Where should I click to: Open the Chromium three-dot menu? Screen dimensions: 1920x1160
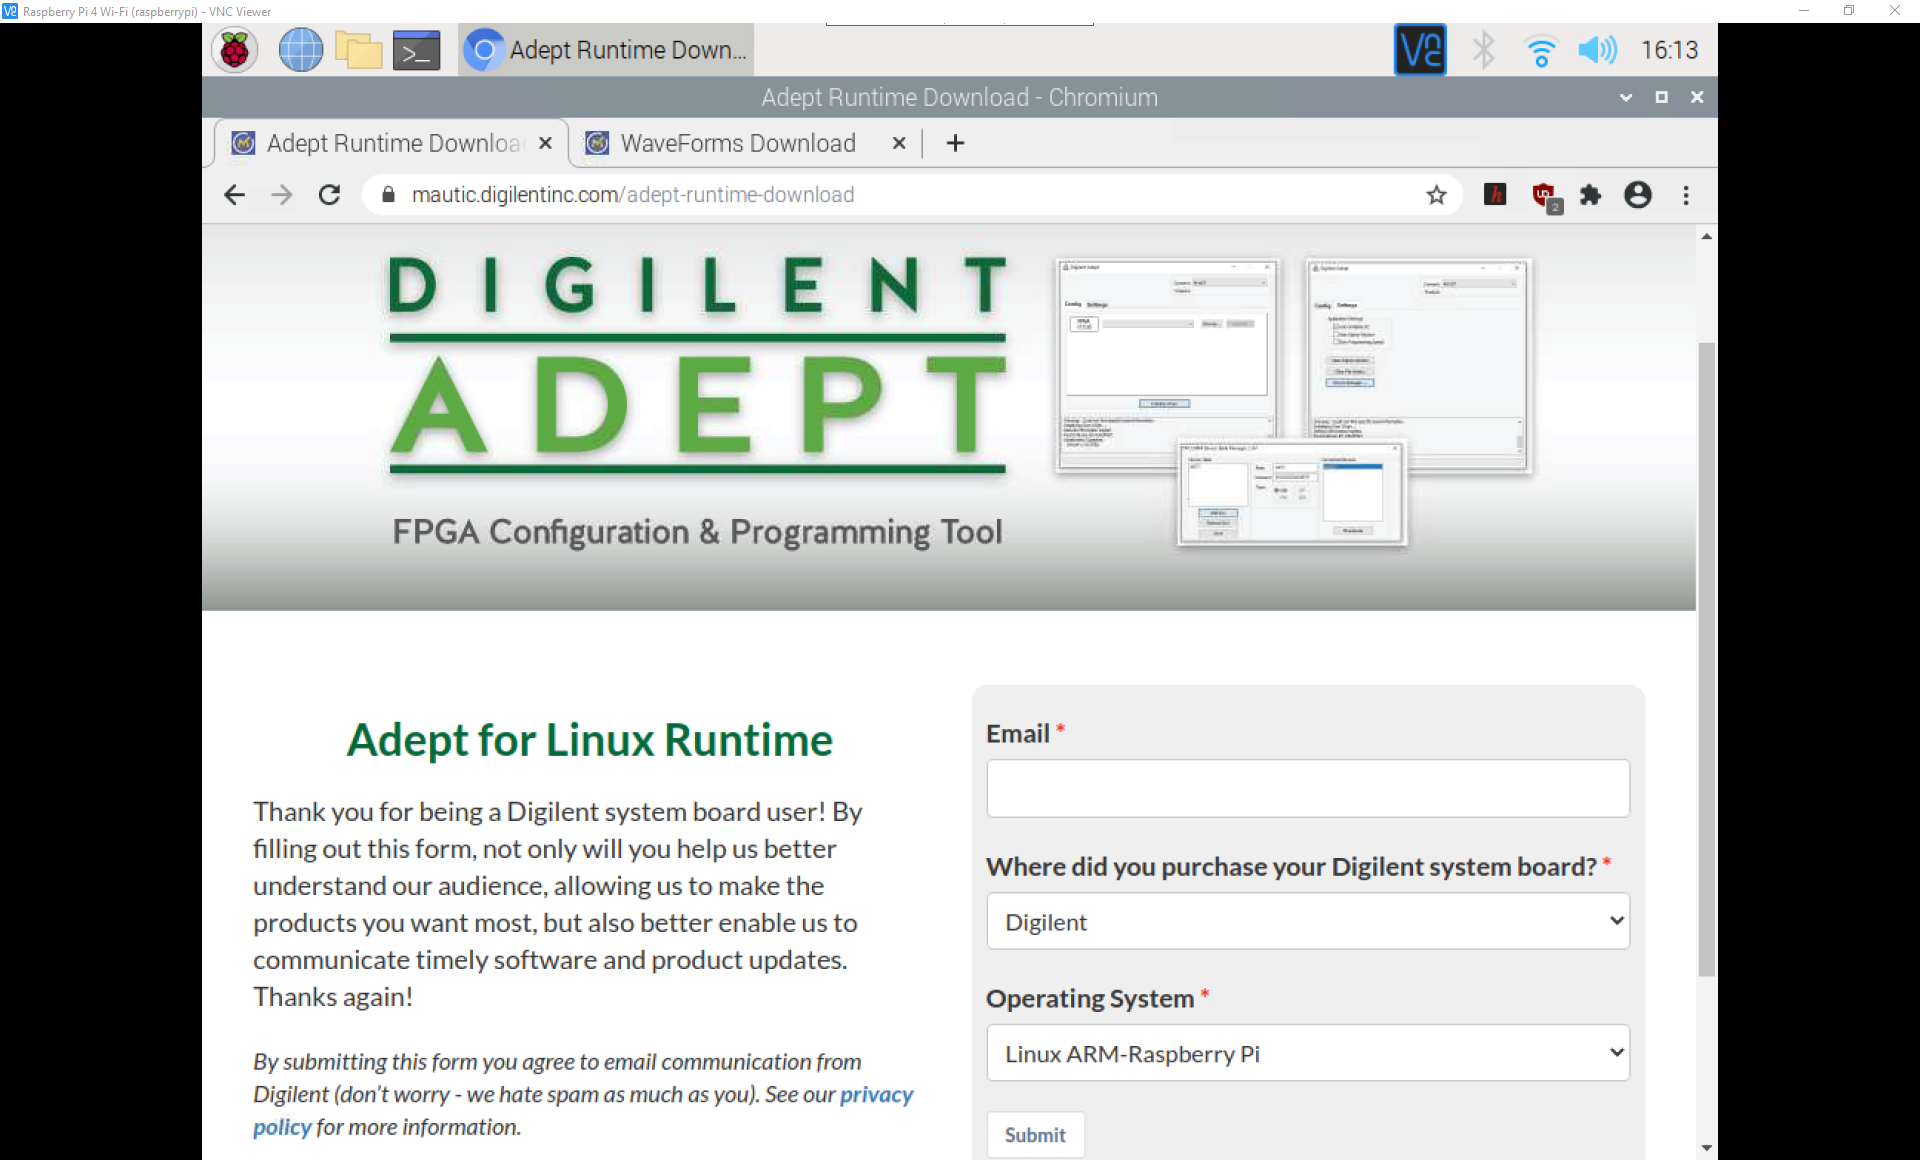pyautogui.click(x=1686, y=195)
